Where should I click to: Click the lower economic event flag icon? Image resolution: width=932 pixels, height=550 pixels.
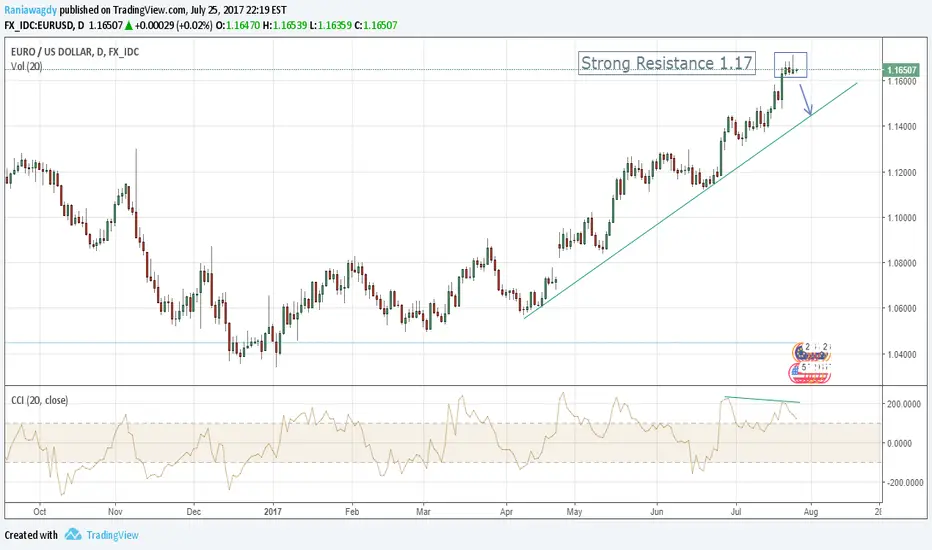pos(810,372)
